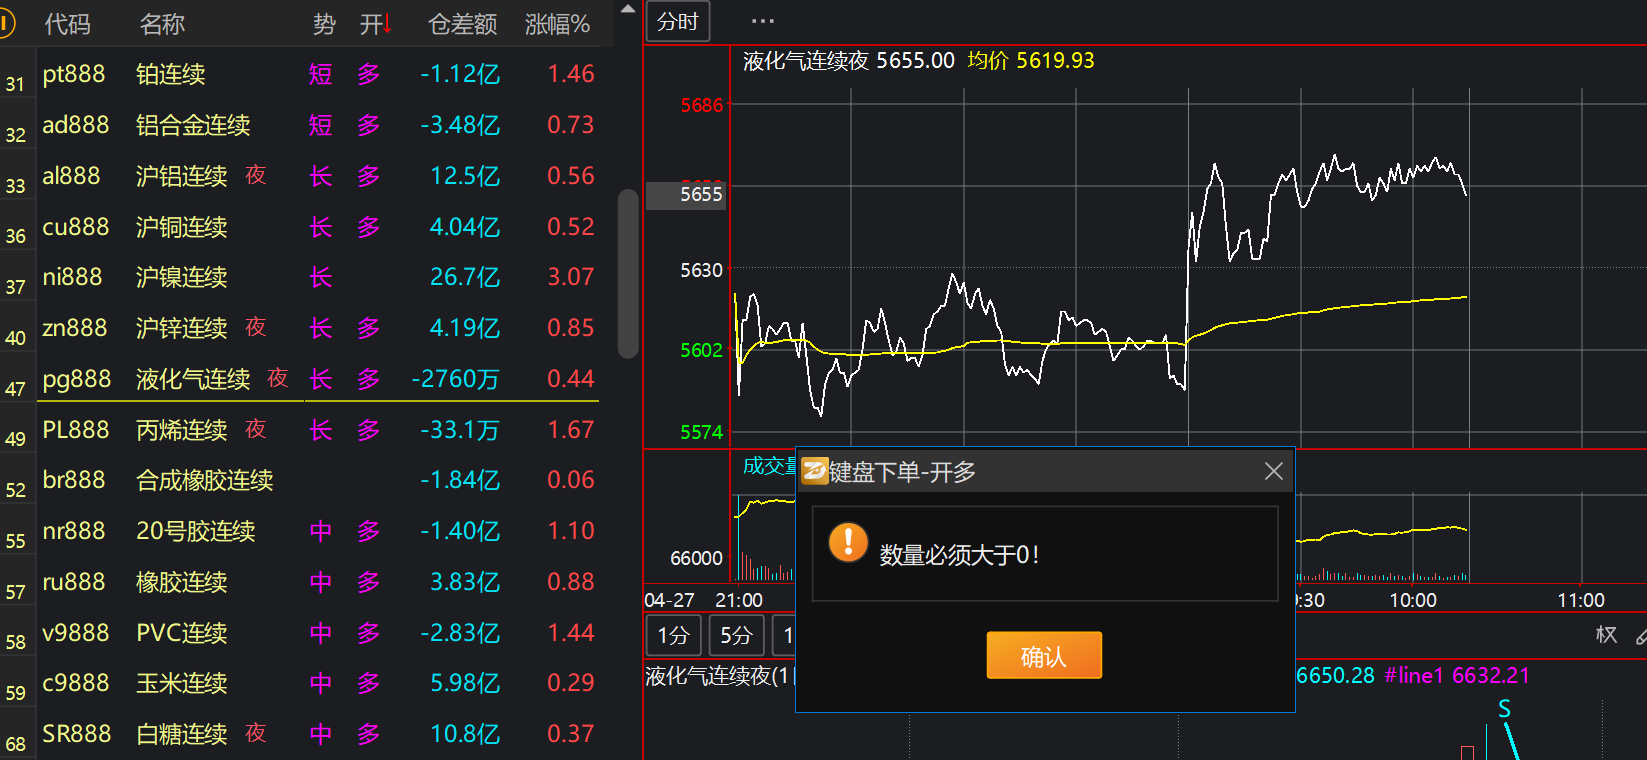This screenshot has height=760, width=1647.
Task: Switch to the 分时 chart tab
Action: (678, 21)
